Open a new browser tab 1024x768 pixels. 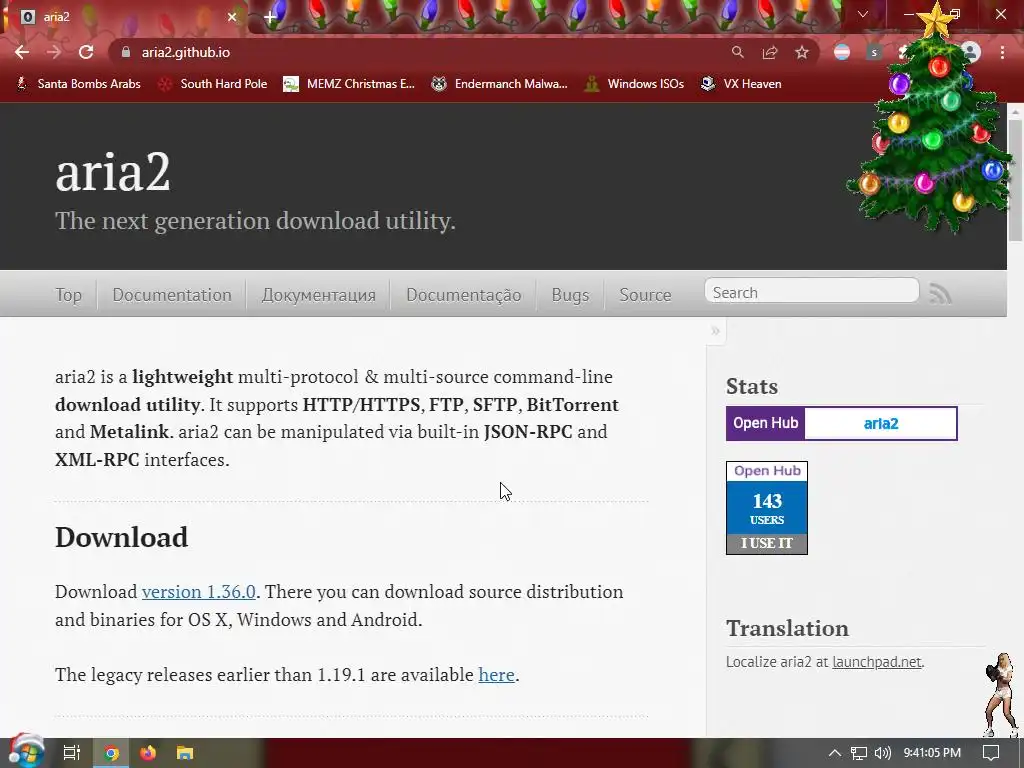click(270, 16)
